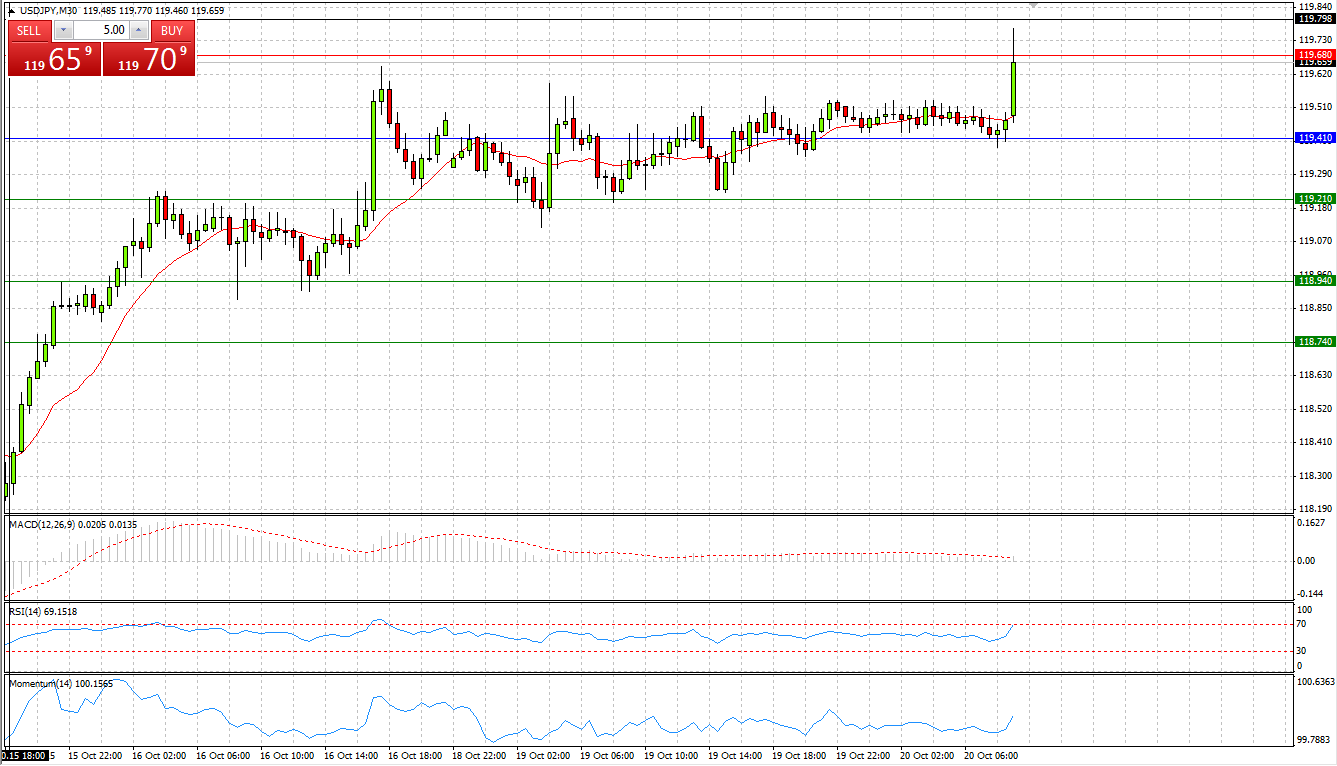This screenshot has width=1337, height=766.
Task: Increase trade volume with up arrow
Action: tap(139, 30)
